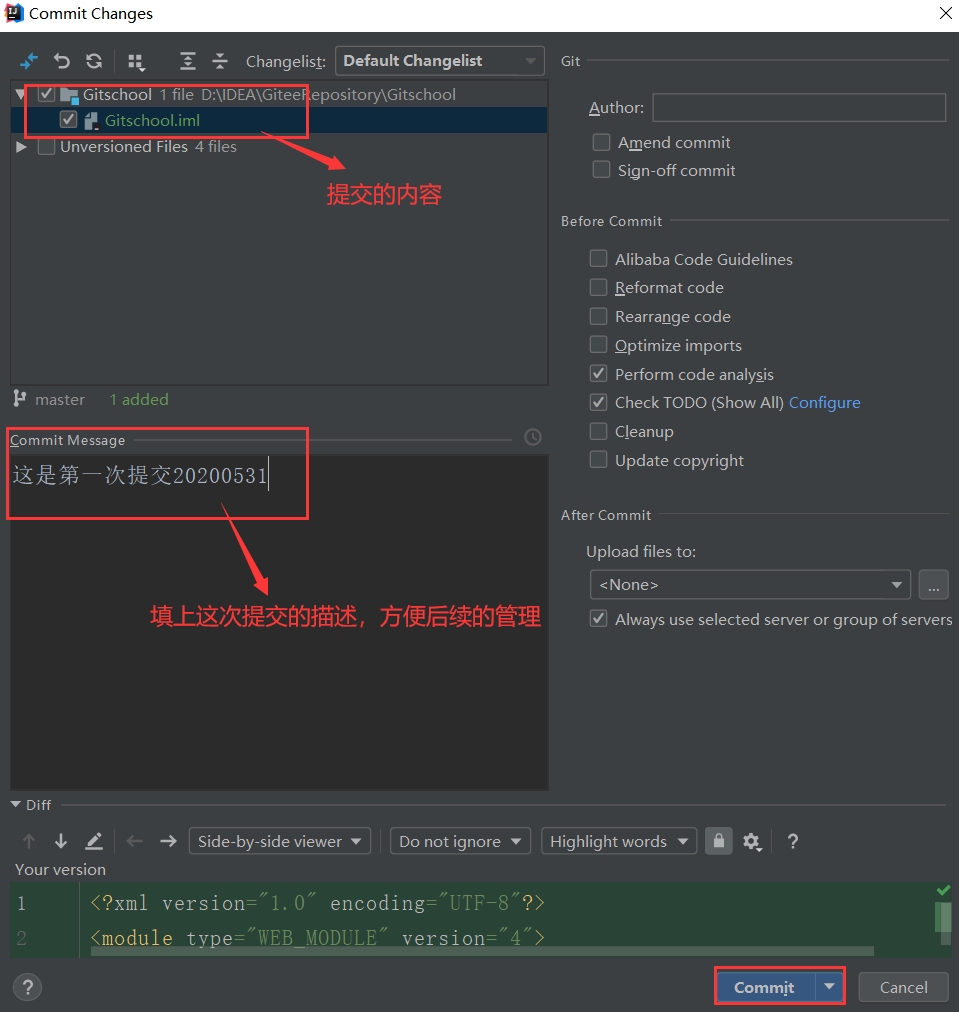Screen dimensions: 959x1012
Task: Uncheck the Gitschool.iml file checkbox
Action: [x=68, y=120]
